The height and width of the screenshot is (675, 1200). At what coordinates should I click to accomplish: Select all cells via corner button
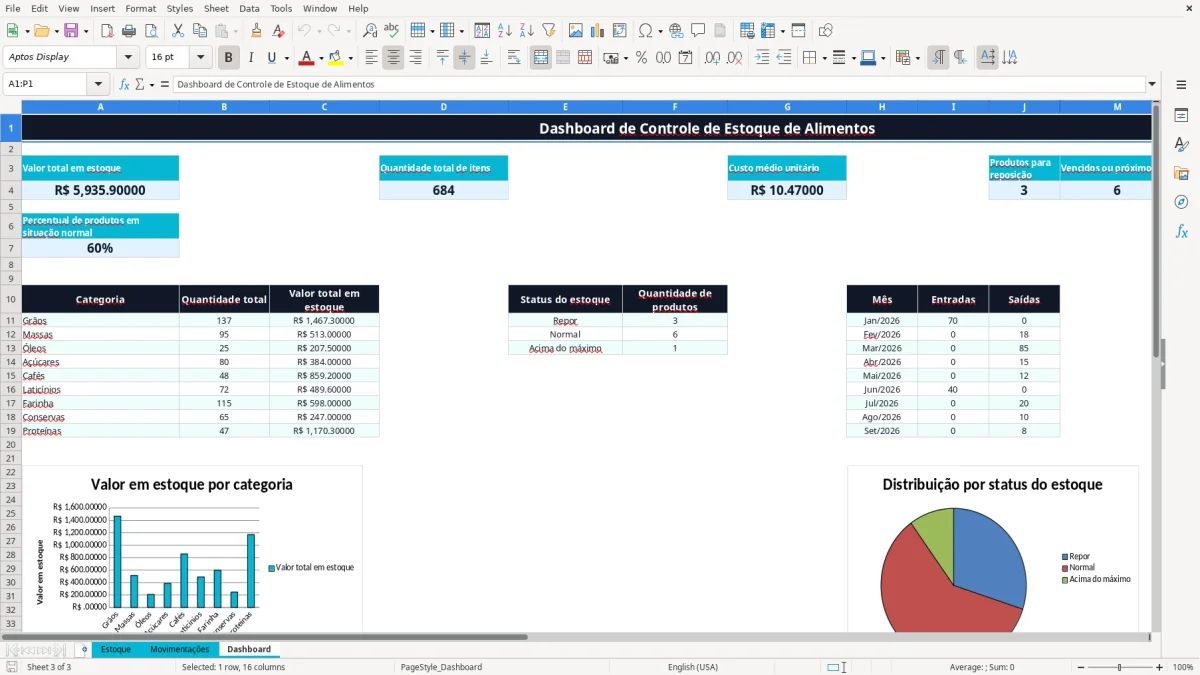10,107
